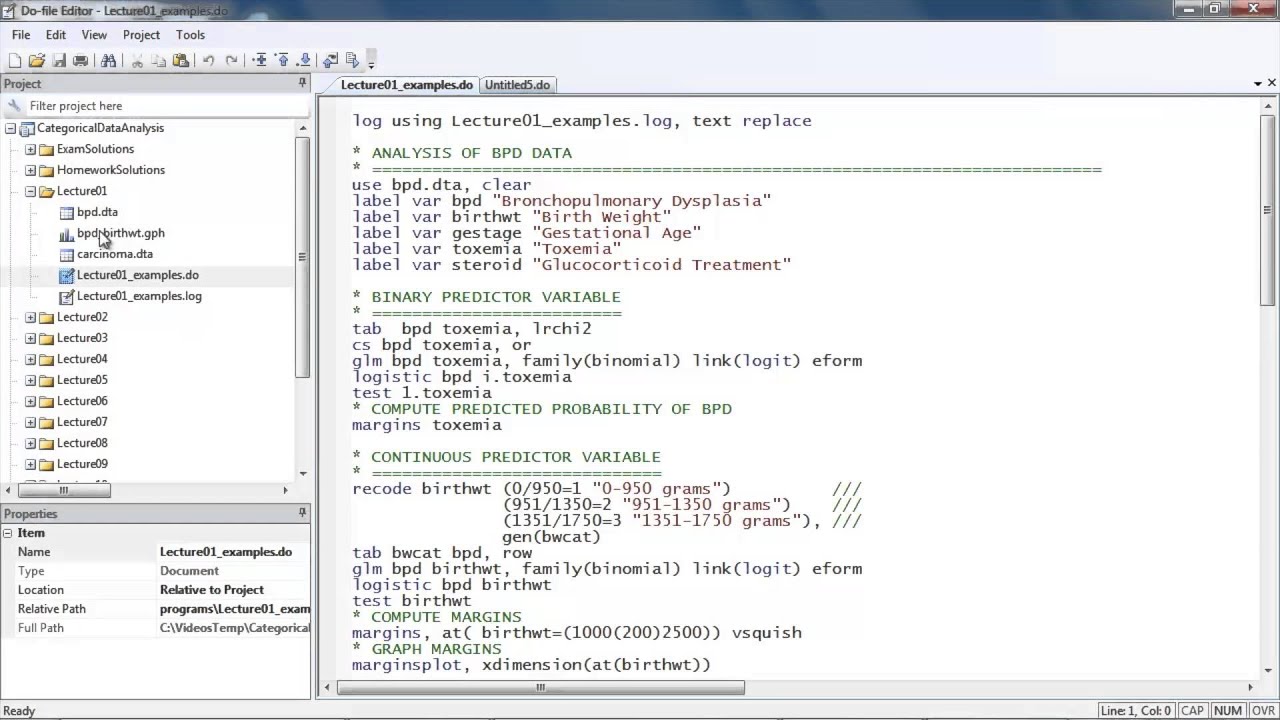Viewport: 1280px width, 720px height.
Task: Expand the Lecture08 folder
Action: pos(31,443)
